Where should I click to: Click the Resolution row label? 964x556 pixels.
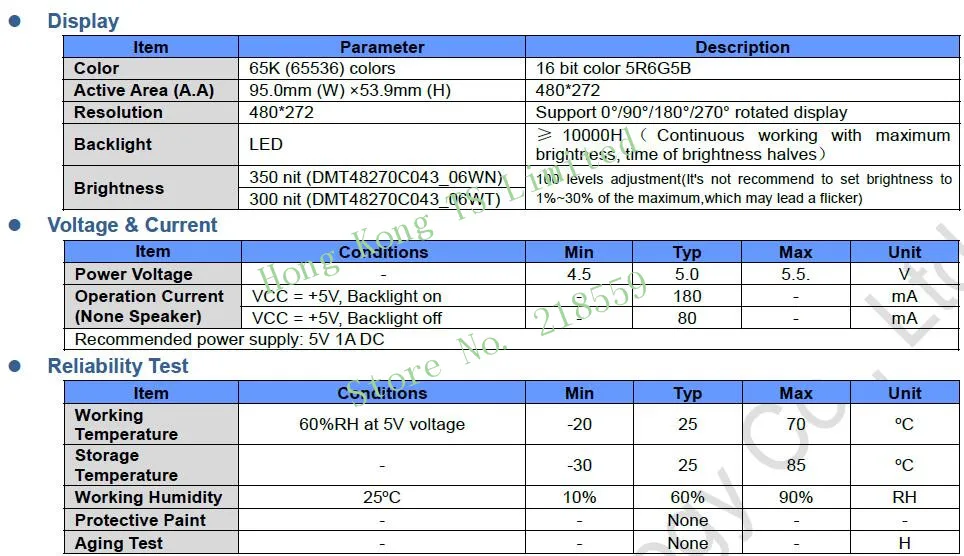(x=118, y=113)
